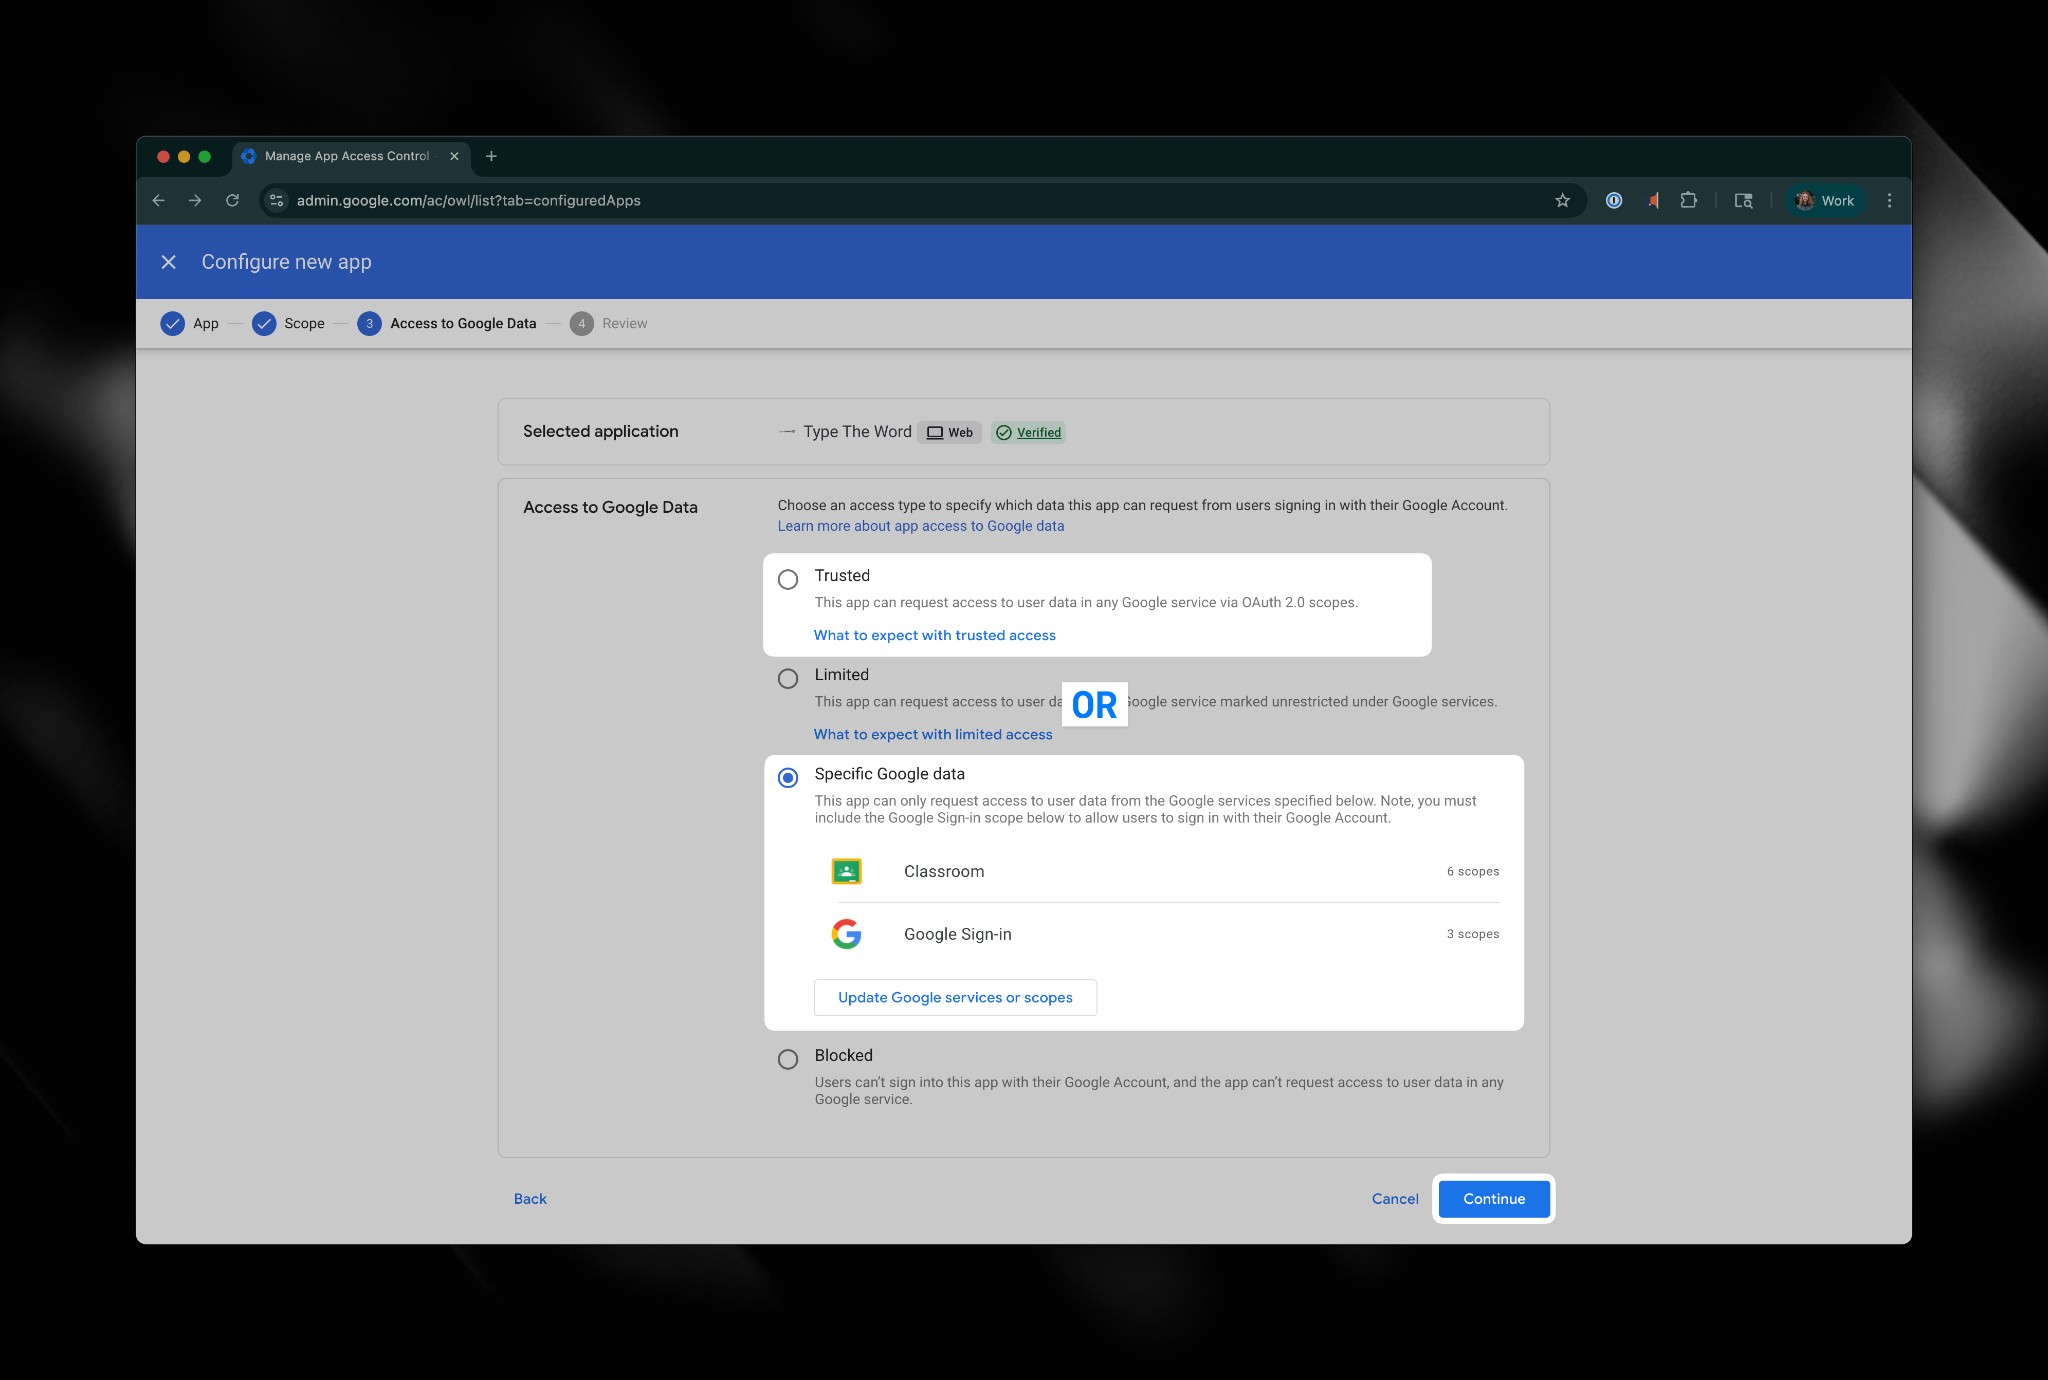The image size is (2048, 1380).
Task: Click the Continue button
Action: click(x=1494, y=1199)
